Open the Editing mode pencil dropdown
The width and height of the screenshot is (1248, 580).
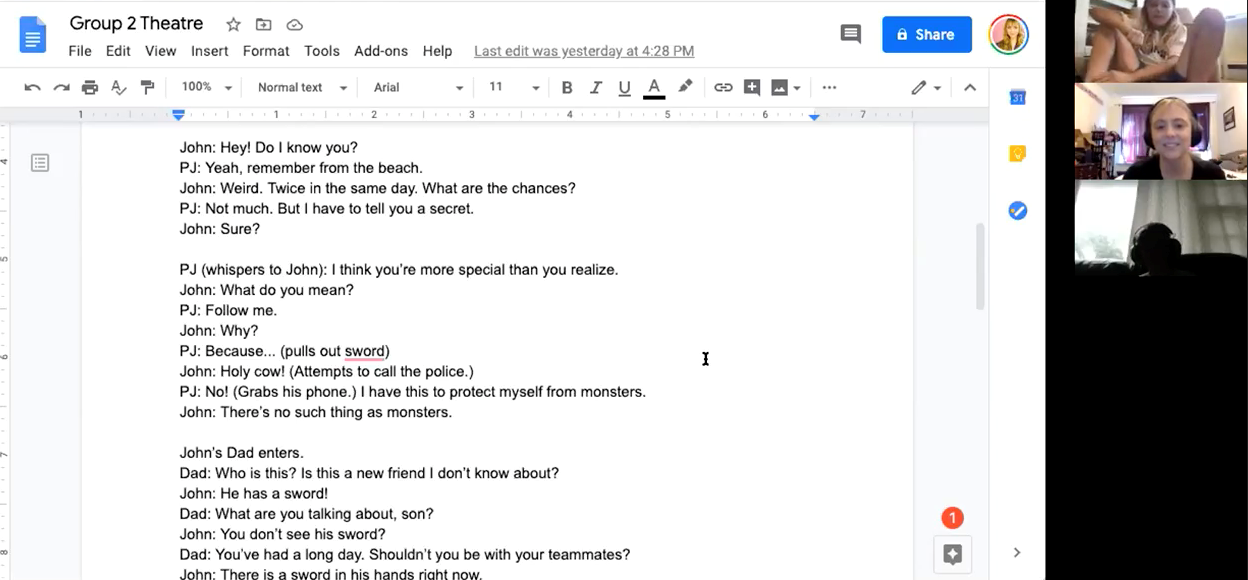tap(926, 88)
